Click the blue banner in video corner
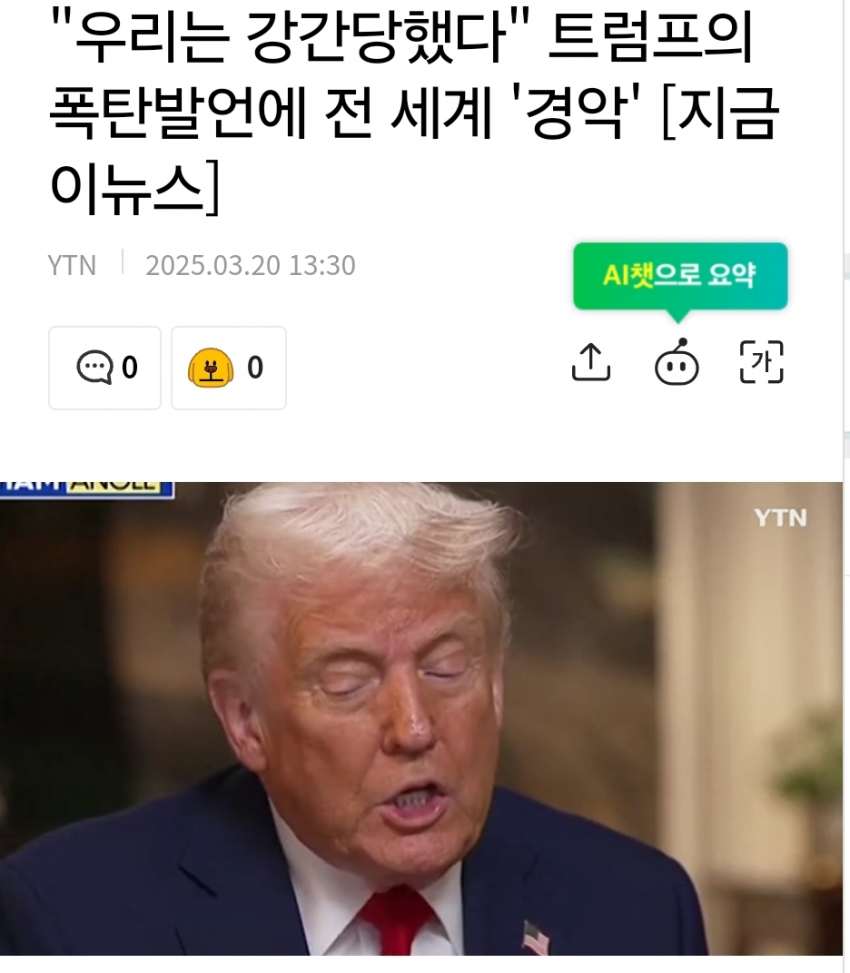The height and width of the screenshot is (973, 850). (x=87, y=489)
